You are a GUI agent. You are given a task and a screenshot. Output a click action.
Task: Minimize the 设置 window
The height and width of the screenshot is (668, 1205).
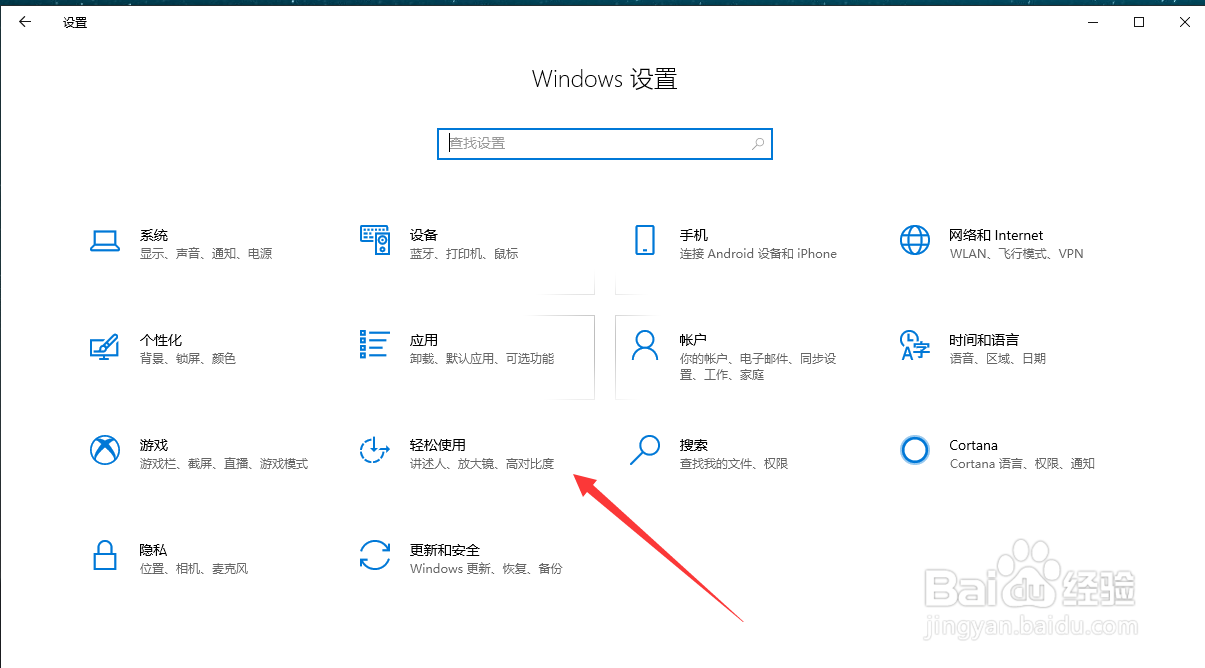point(1092,22)
